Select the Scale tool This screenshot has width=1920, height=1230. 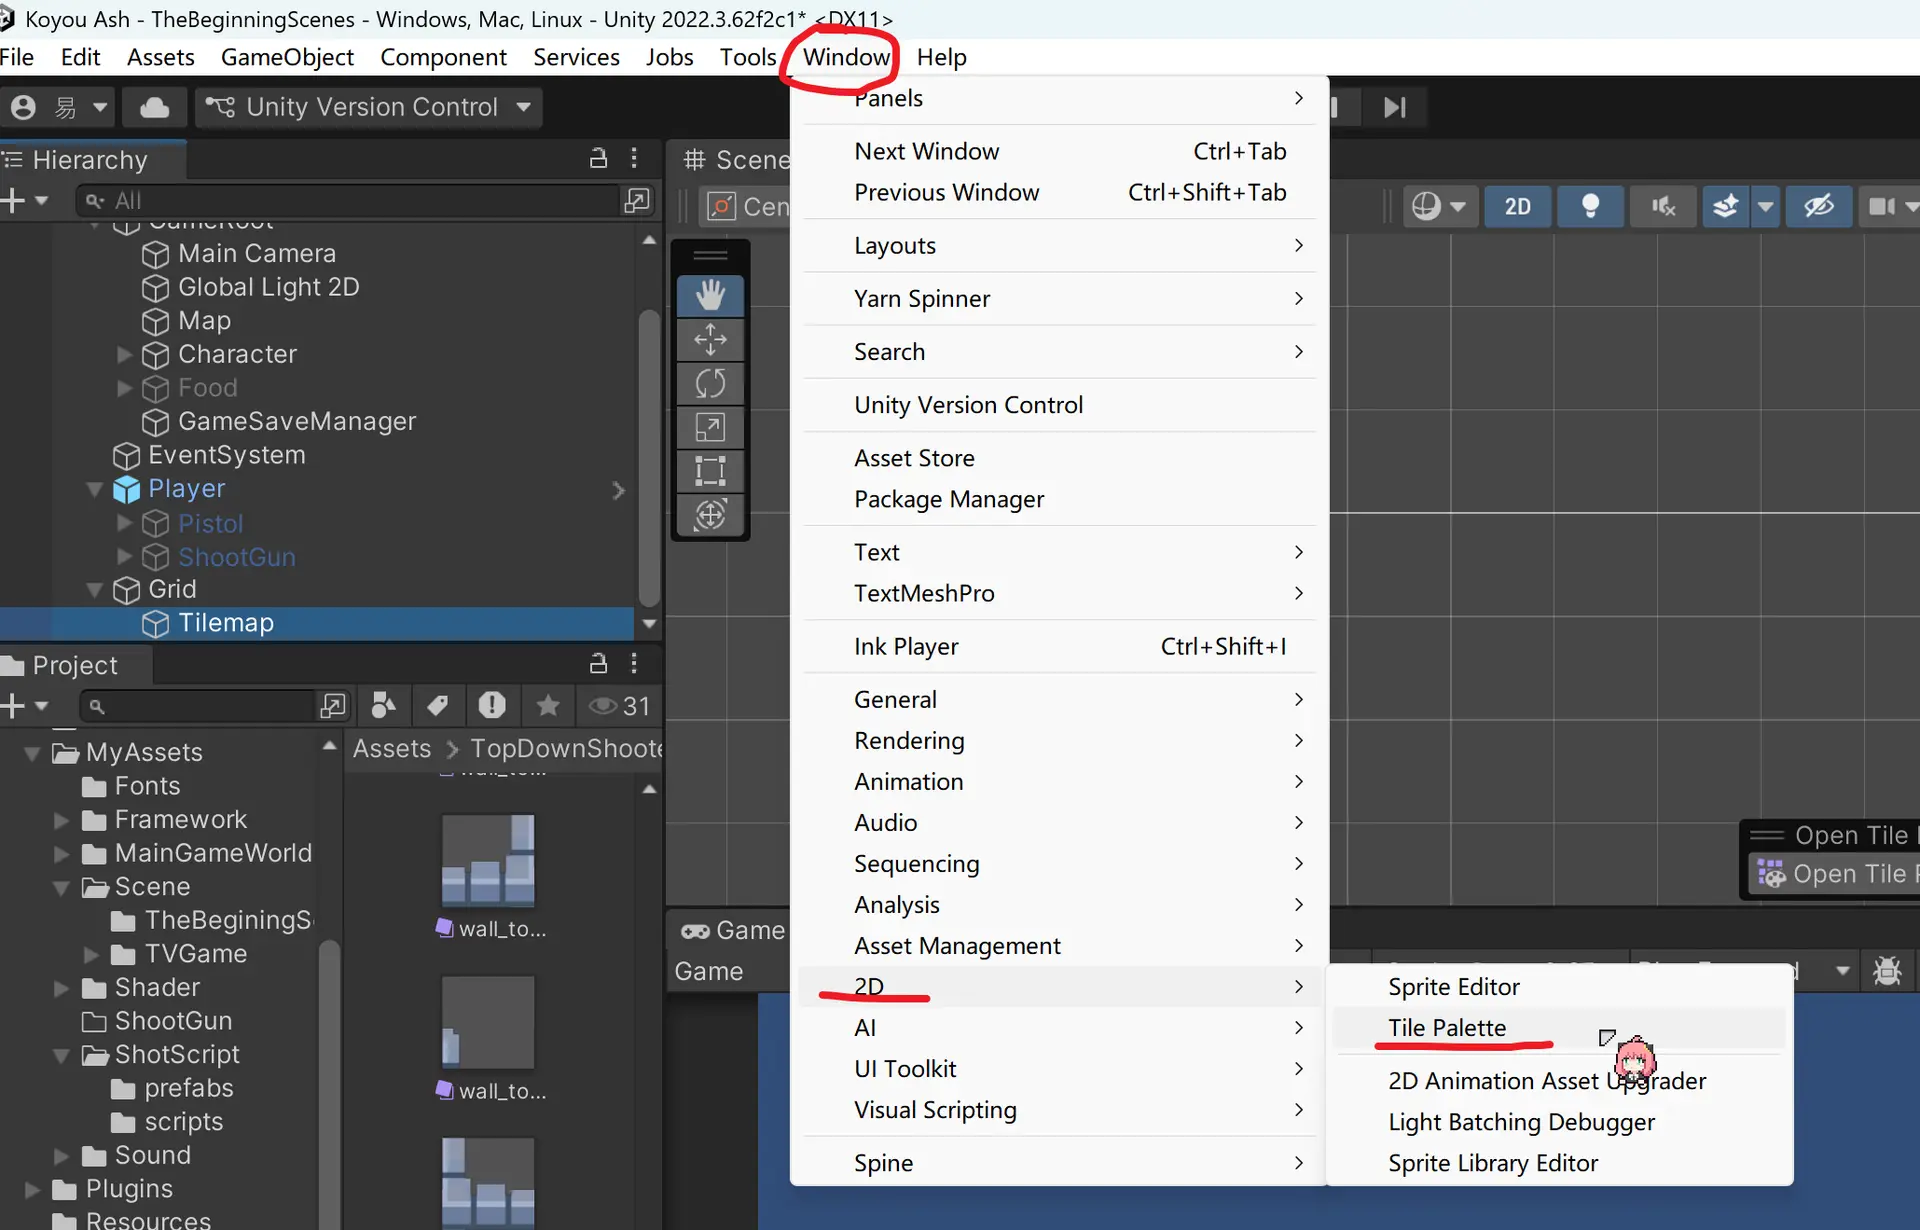tap(710, 427)
